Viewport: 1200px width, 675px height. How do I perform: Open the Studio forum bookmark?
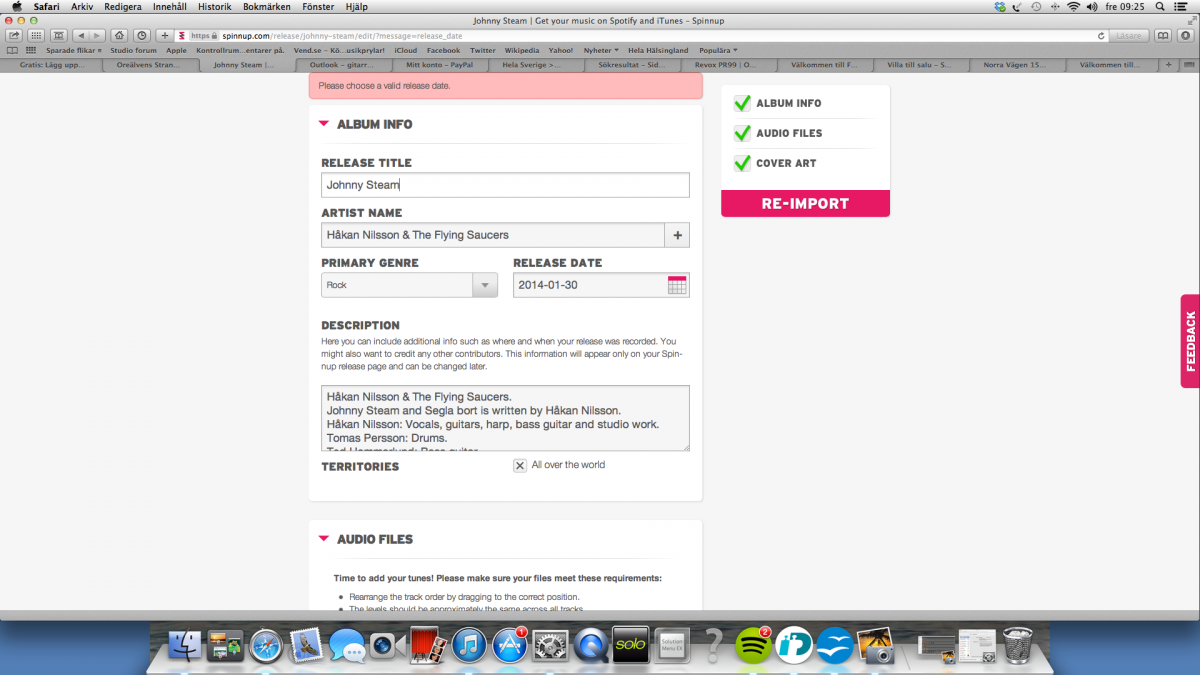(x=133, y=50)
